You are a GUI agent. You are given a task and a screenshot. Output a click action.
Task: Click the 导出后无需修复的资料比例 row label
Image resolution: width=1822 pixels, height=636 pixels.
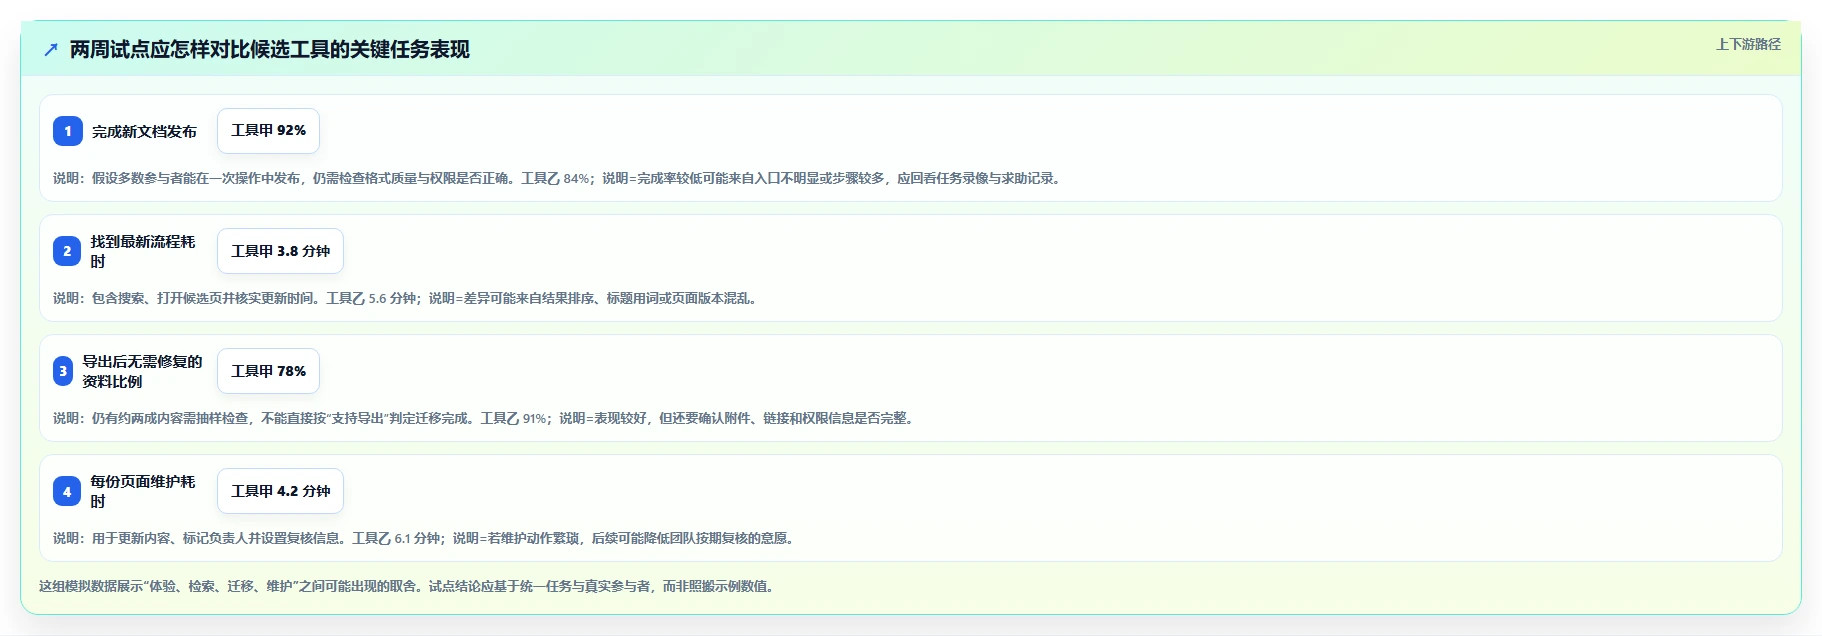(142, 371)
